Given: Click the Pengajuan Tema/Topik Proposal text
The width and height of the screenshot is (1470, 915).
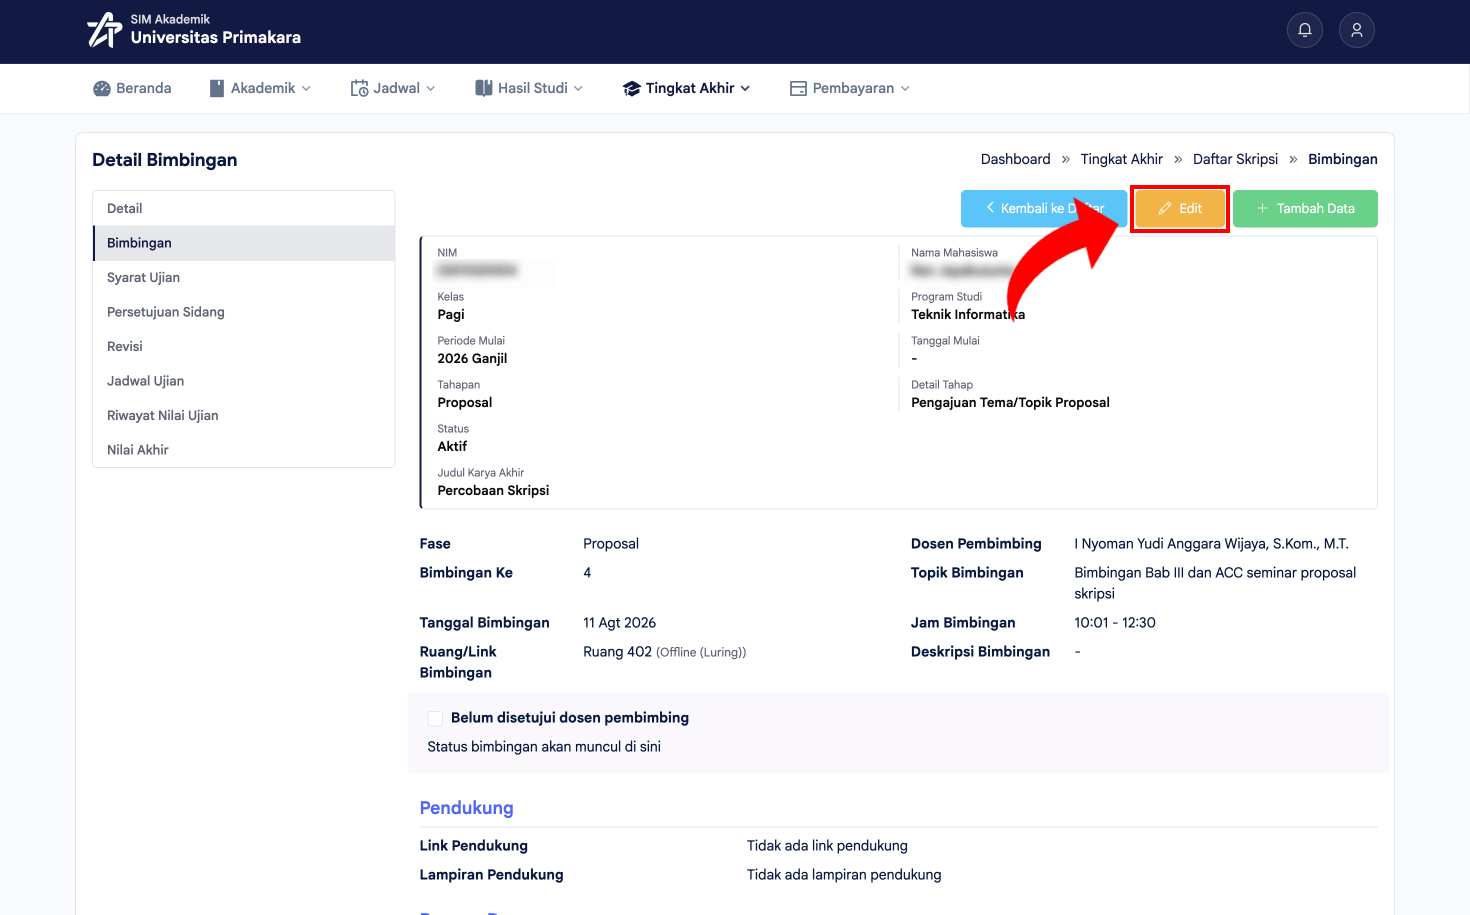Looking at the screenshot, I should (1010, 402).
